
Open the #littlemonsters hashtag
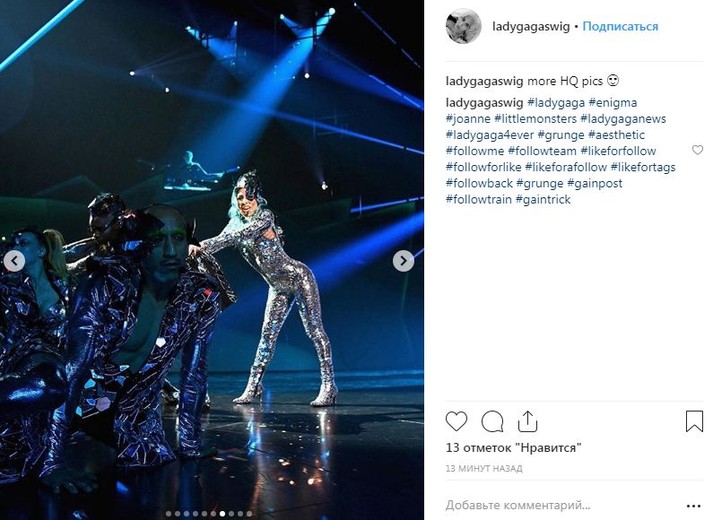pyautogui.click(x=535, y=119)
